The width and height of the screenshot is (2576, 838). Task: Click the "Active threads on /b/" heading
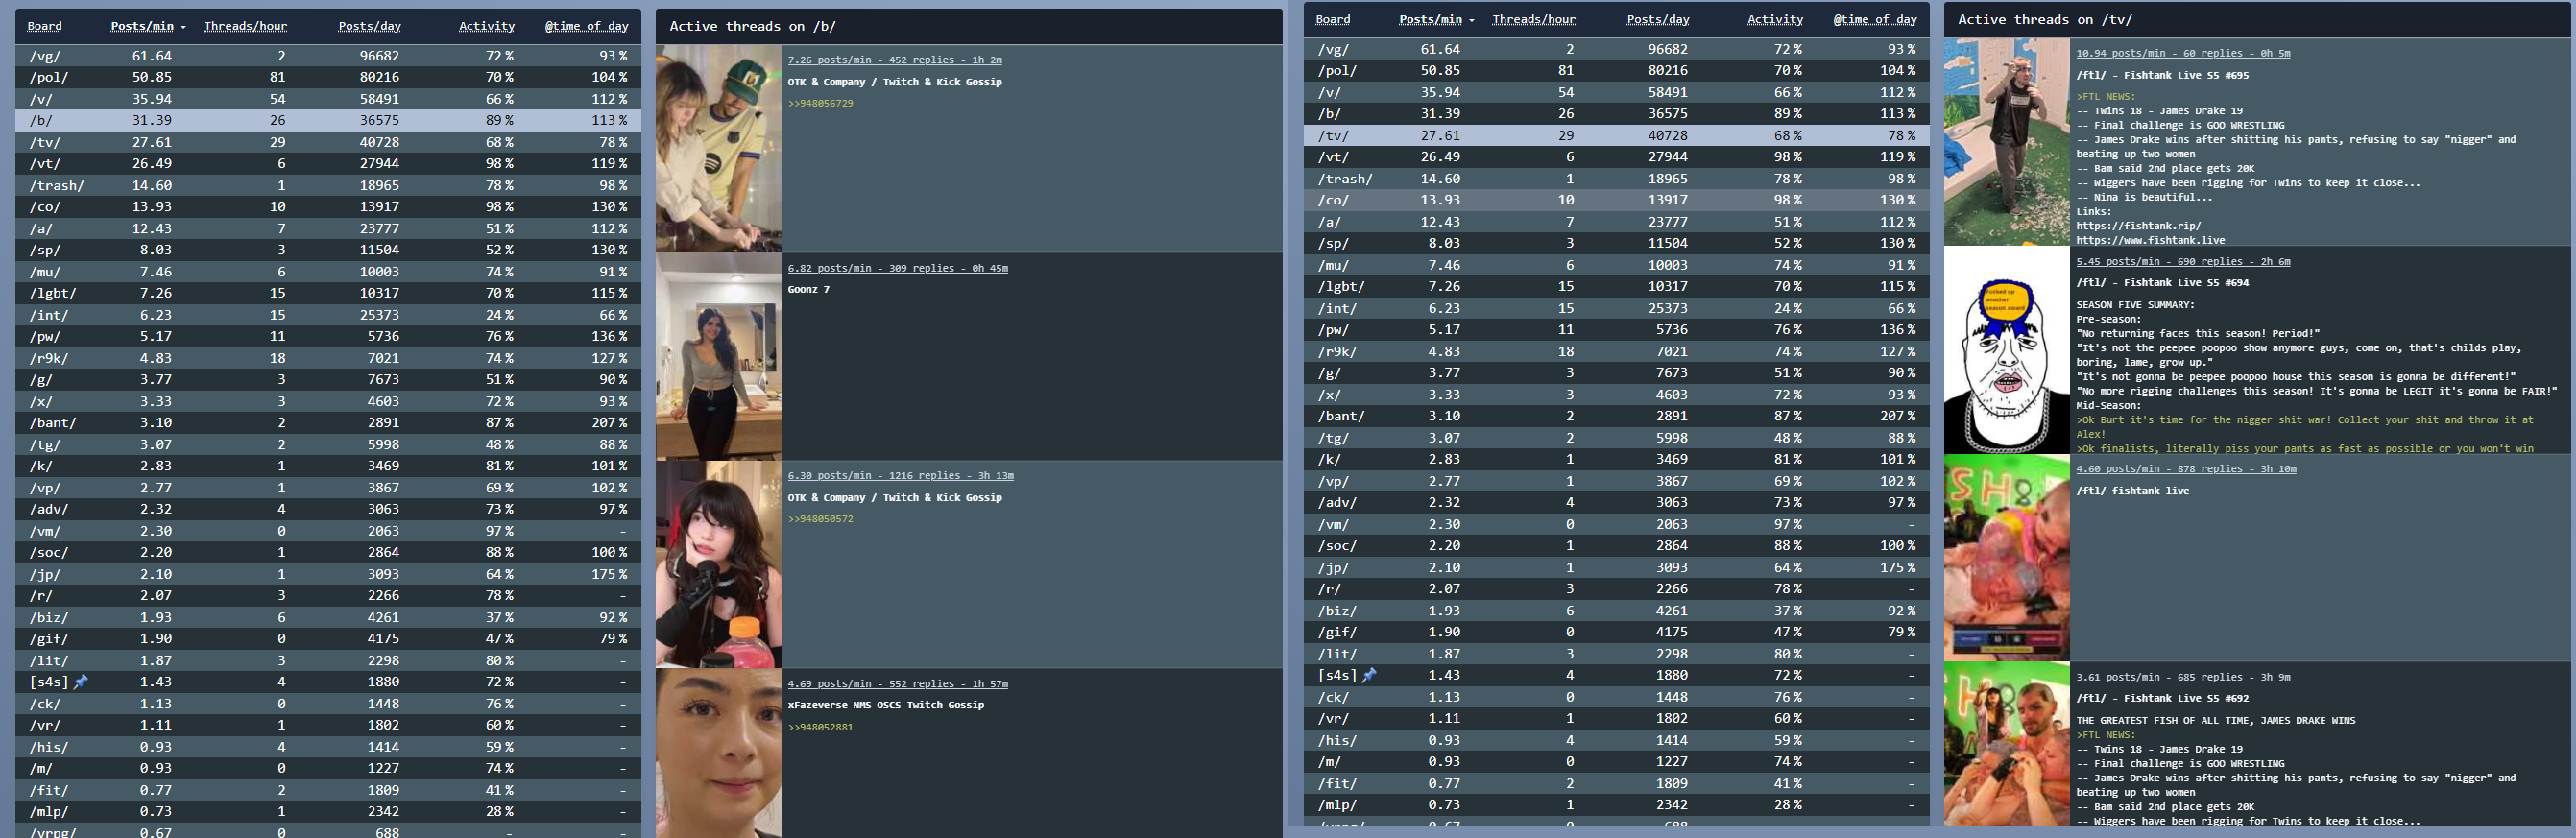click(752, 26)
